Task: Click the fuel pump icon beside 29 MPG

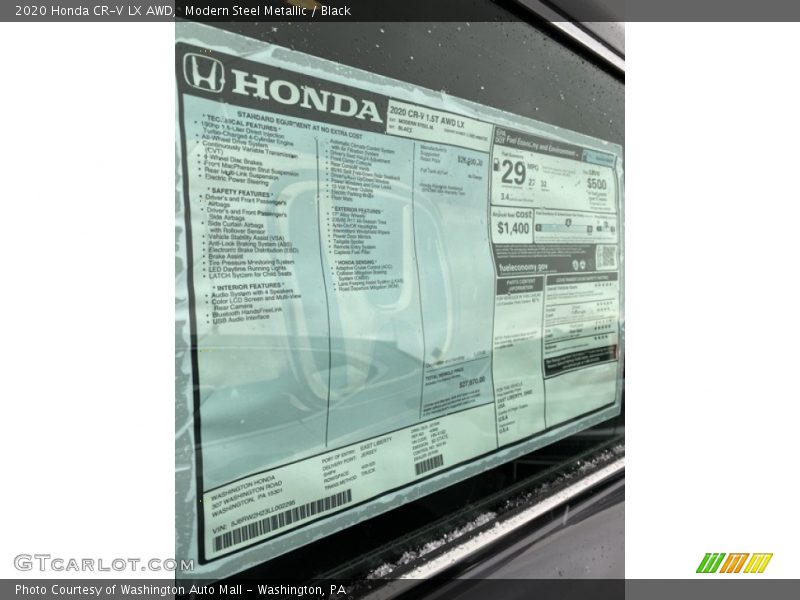Action: (496, 164)
